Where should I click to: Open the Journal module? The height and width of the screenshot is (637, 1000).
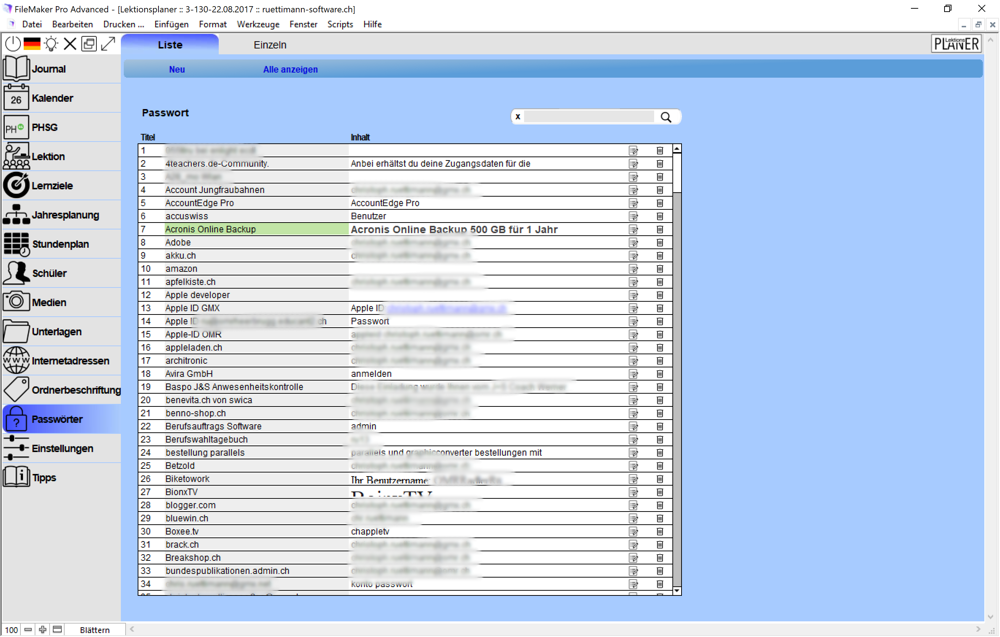(61, 68)
